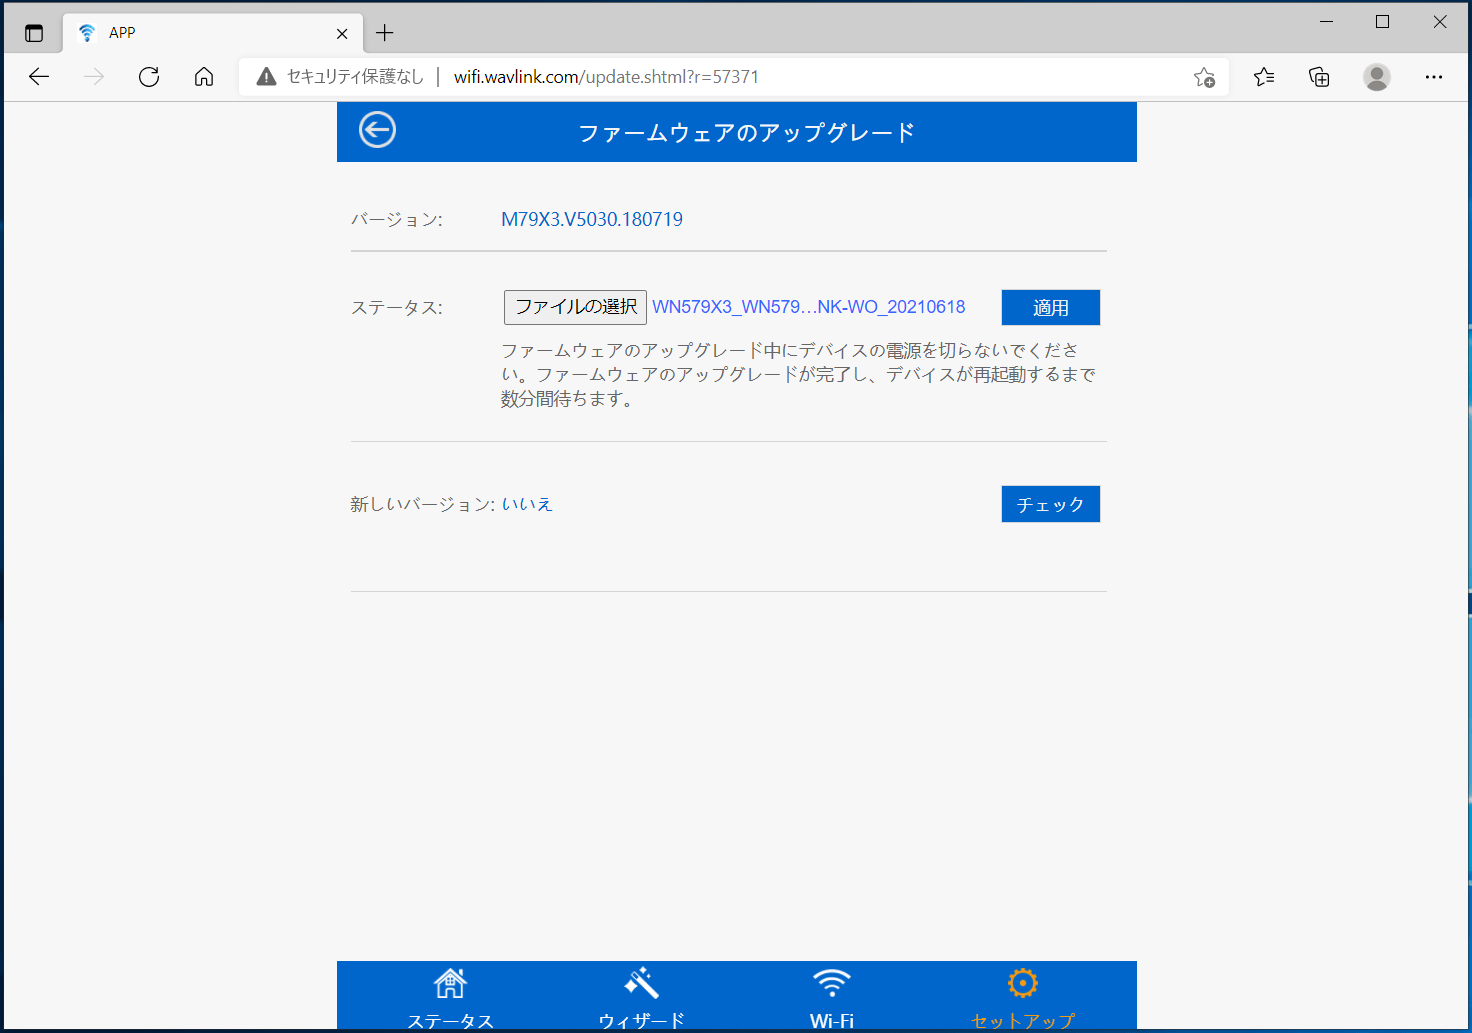Open browser settings and more menu

coord(1434,77)
